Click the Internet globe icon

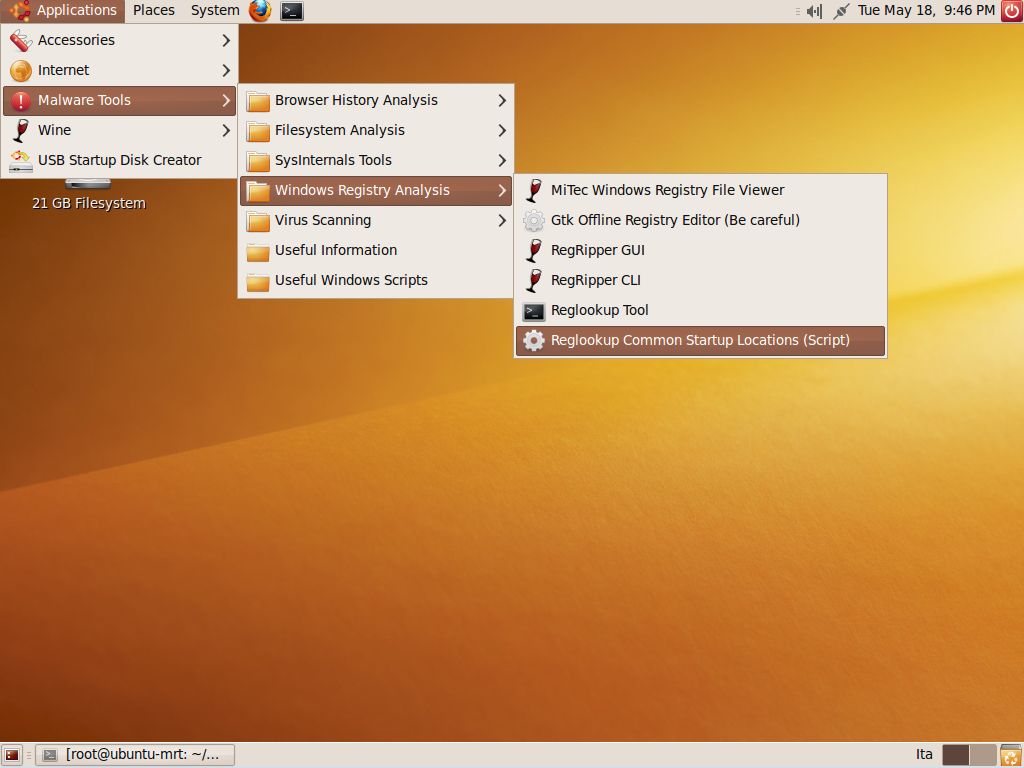tap(21, 71)
